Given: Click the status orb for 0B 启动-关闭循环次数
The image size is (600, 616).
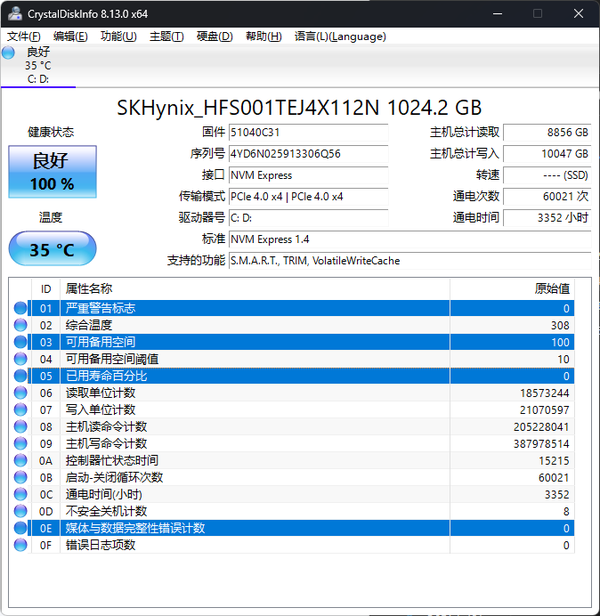Looking at the screenshot, I should 20,477.
